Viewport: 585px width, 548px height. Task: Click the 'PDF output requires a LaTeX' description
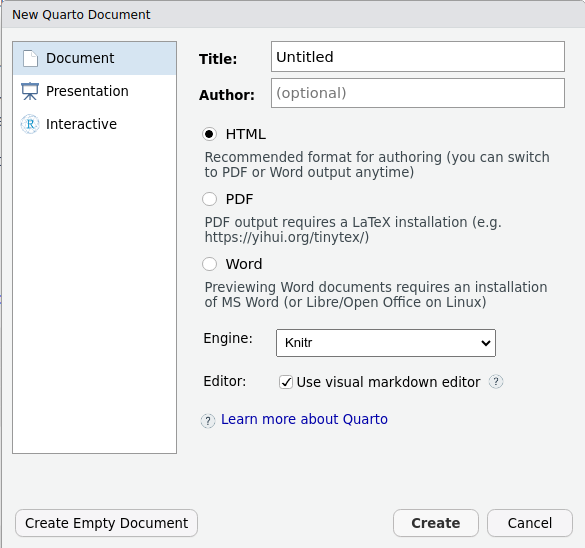(x=353, y=229)
